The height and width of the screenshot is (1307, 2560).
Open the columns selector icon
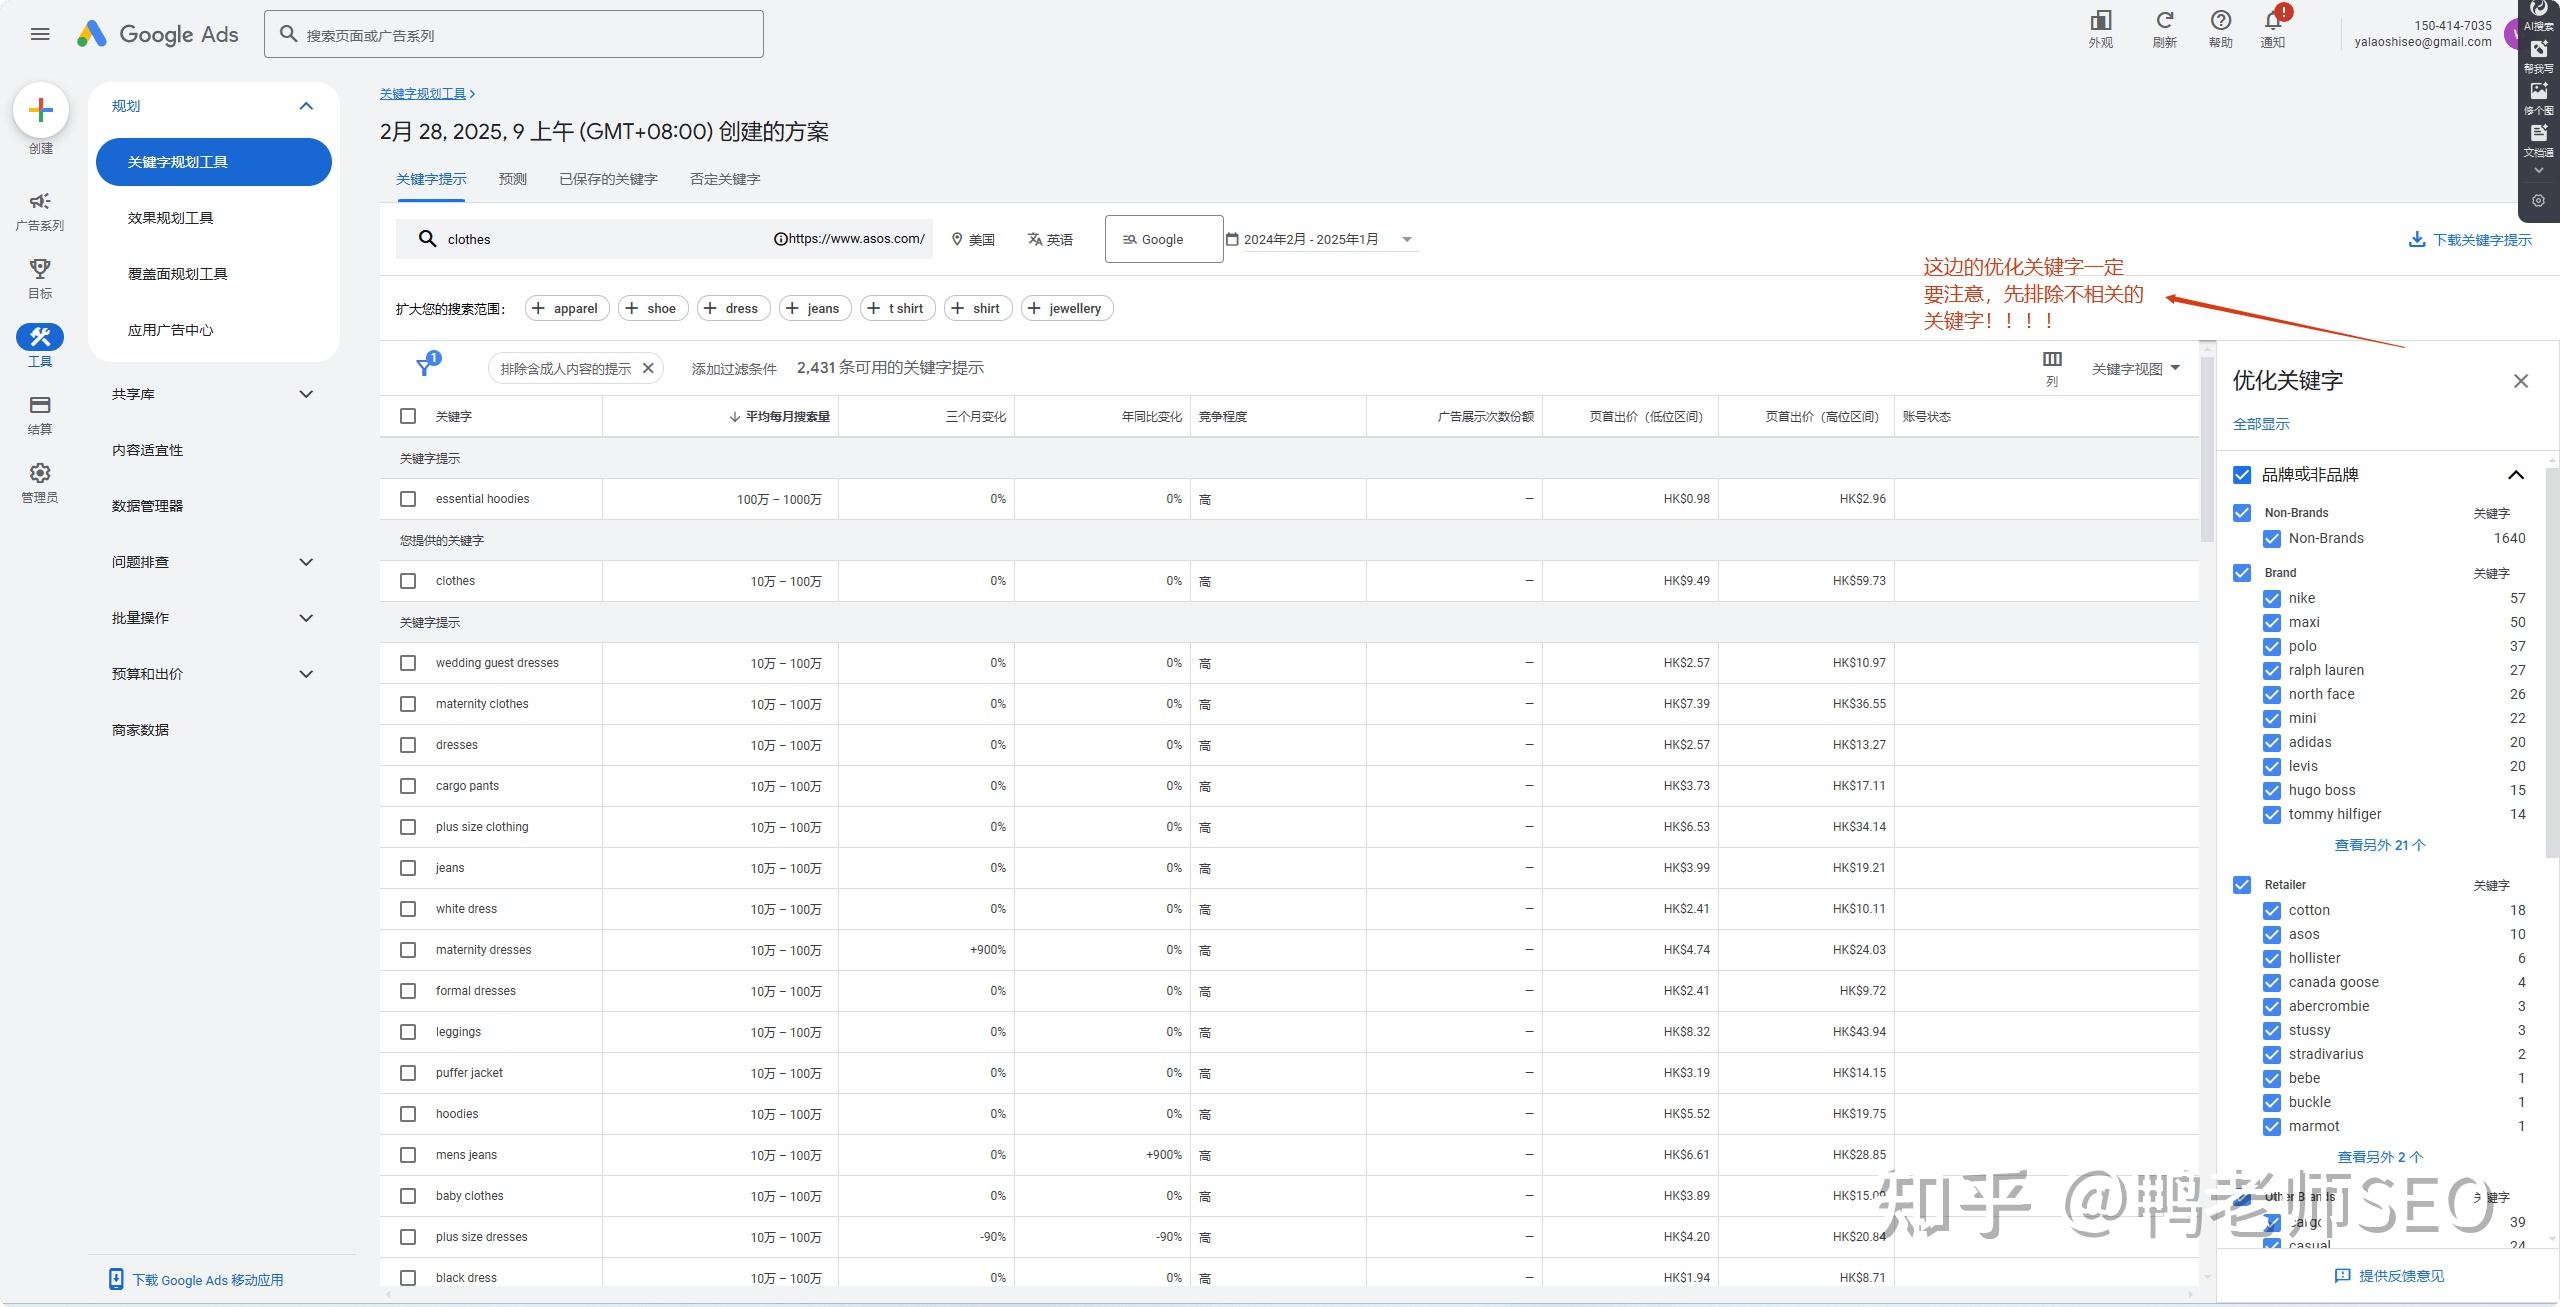click(x=2052, y=360)
